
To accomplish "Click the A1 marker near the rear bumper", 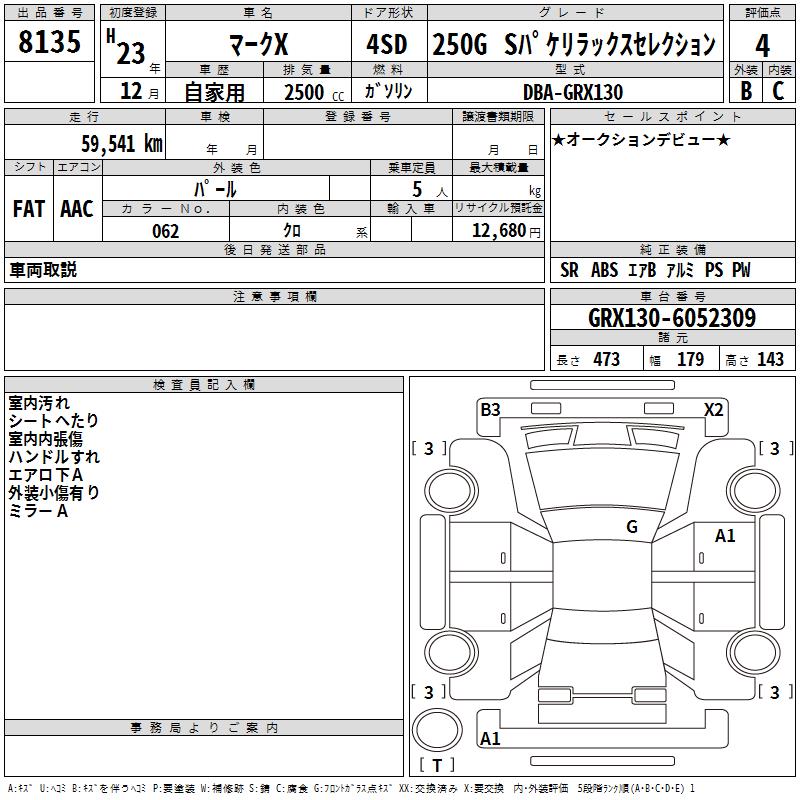I will 491,739.
